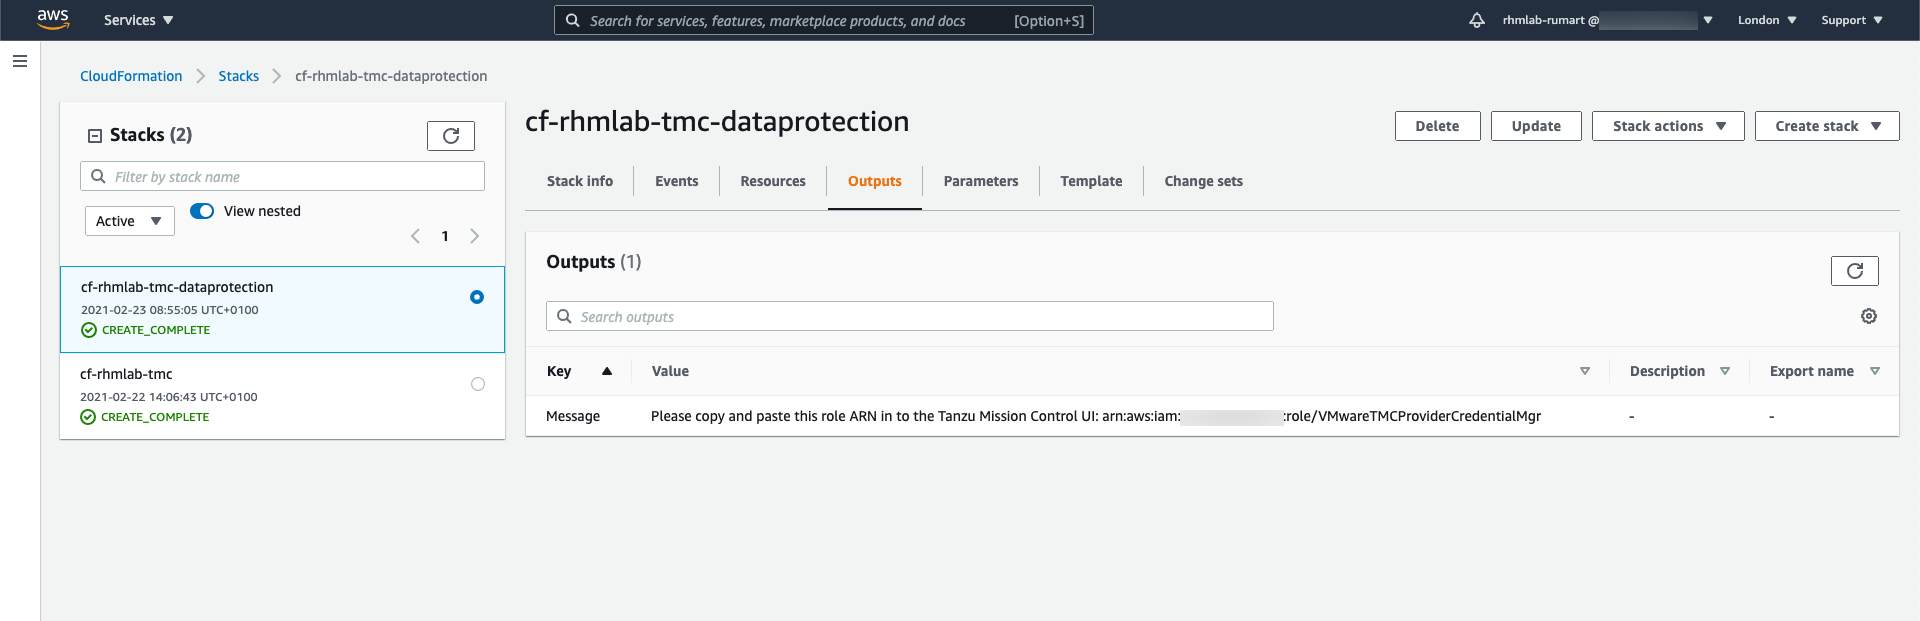Switch to the Events tab
The width and height of the screenshot is (1920, 621).
(676, 181)
